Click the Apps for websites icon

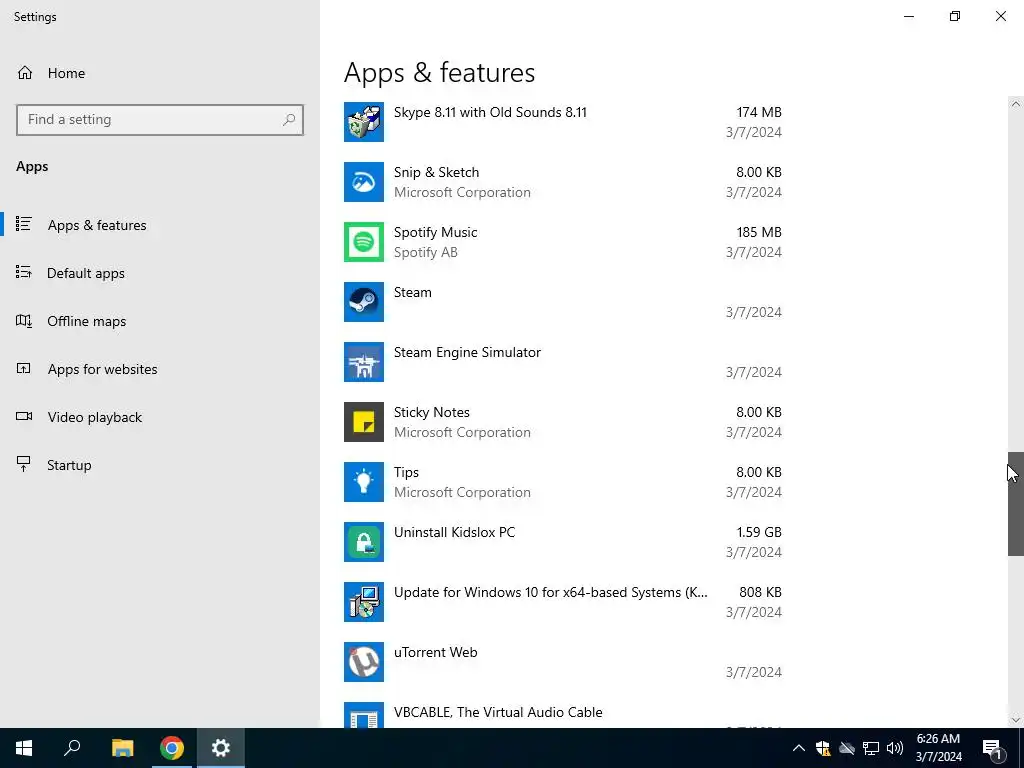pos(24,368)
